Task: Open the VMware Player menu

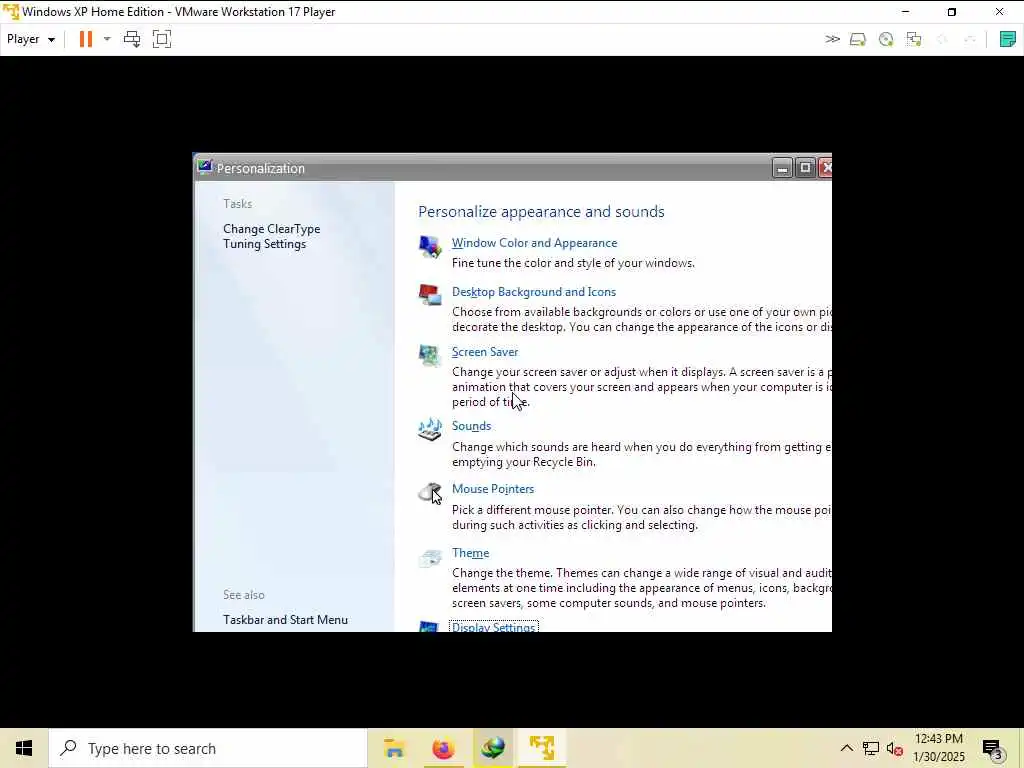Action: click(x=31, y=39)
